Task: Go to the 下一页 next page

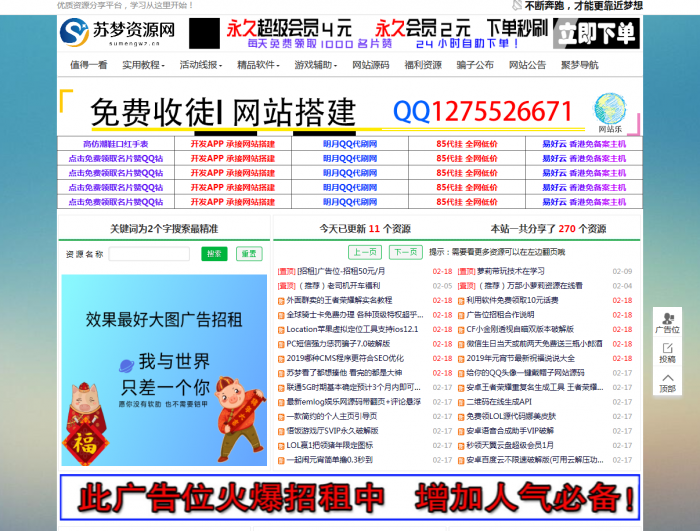Action: tap(404, 252)
